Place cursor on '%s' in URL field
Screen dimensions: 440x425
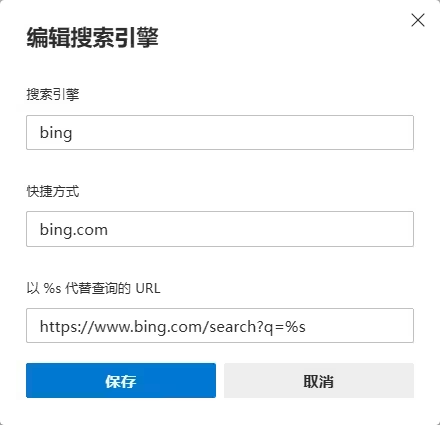click(x=296, y=327)
